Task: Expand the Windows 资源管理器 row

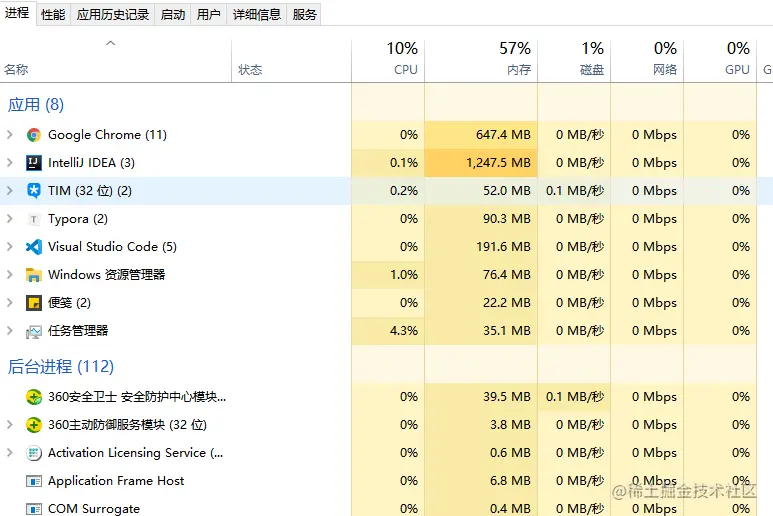Action: [9, 275]
